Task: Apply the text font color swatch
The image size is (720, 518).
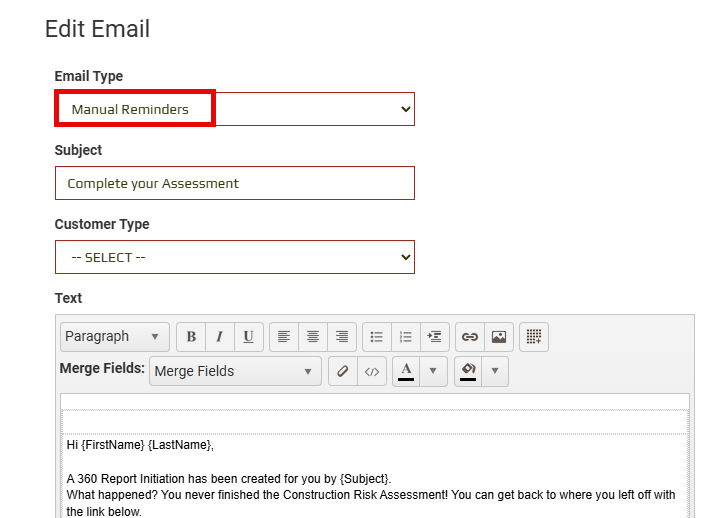Action: (406, 371)
